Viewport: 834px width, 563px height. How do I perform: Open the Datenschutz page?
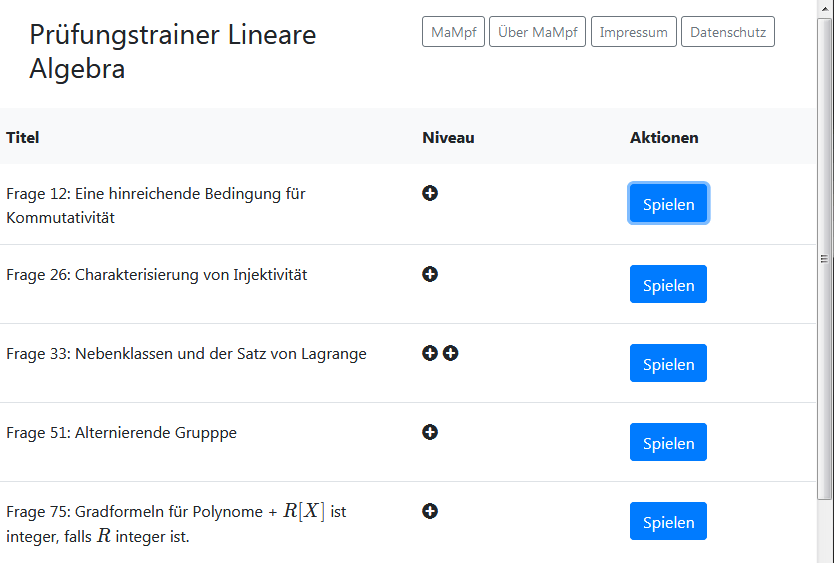pos(727,32)
